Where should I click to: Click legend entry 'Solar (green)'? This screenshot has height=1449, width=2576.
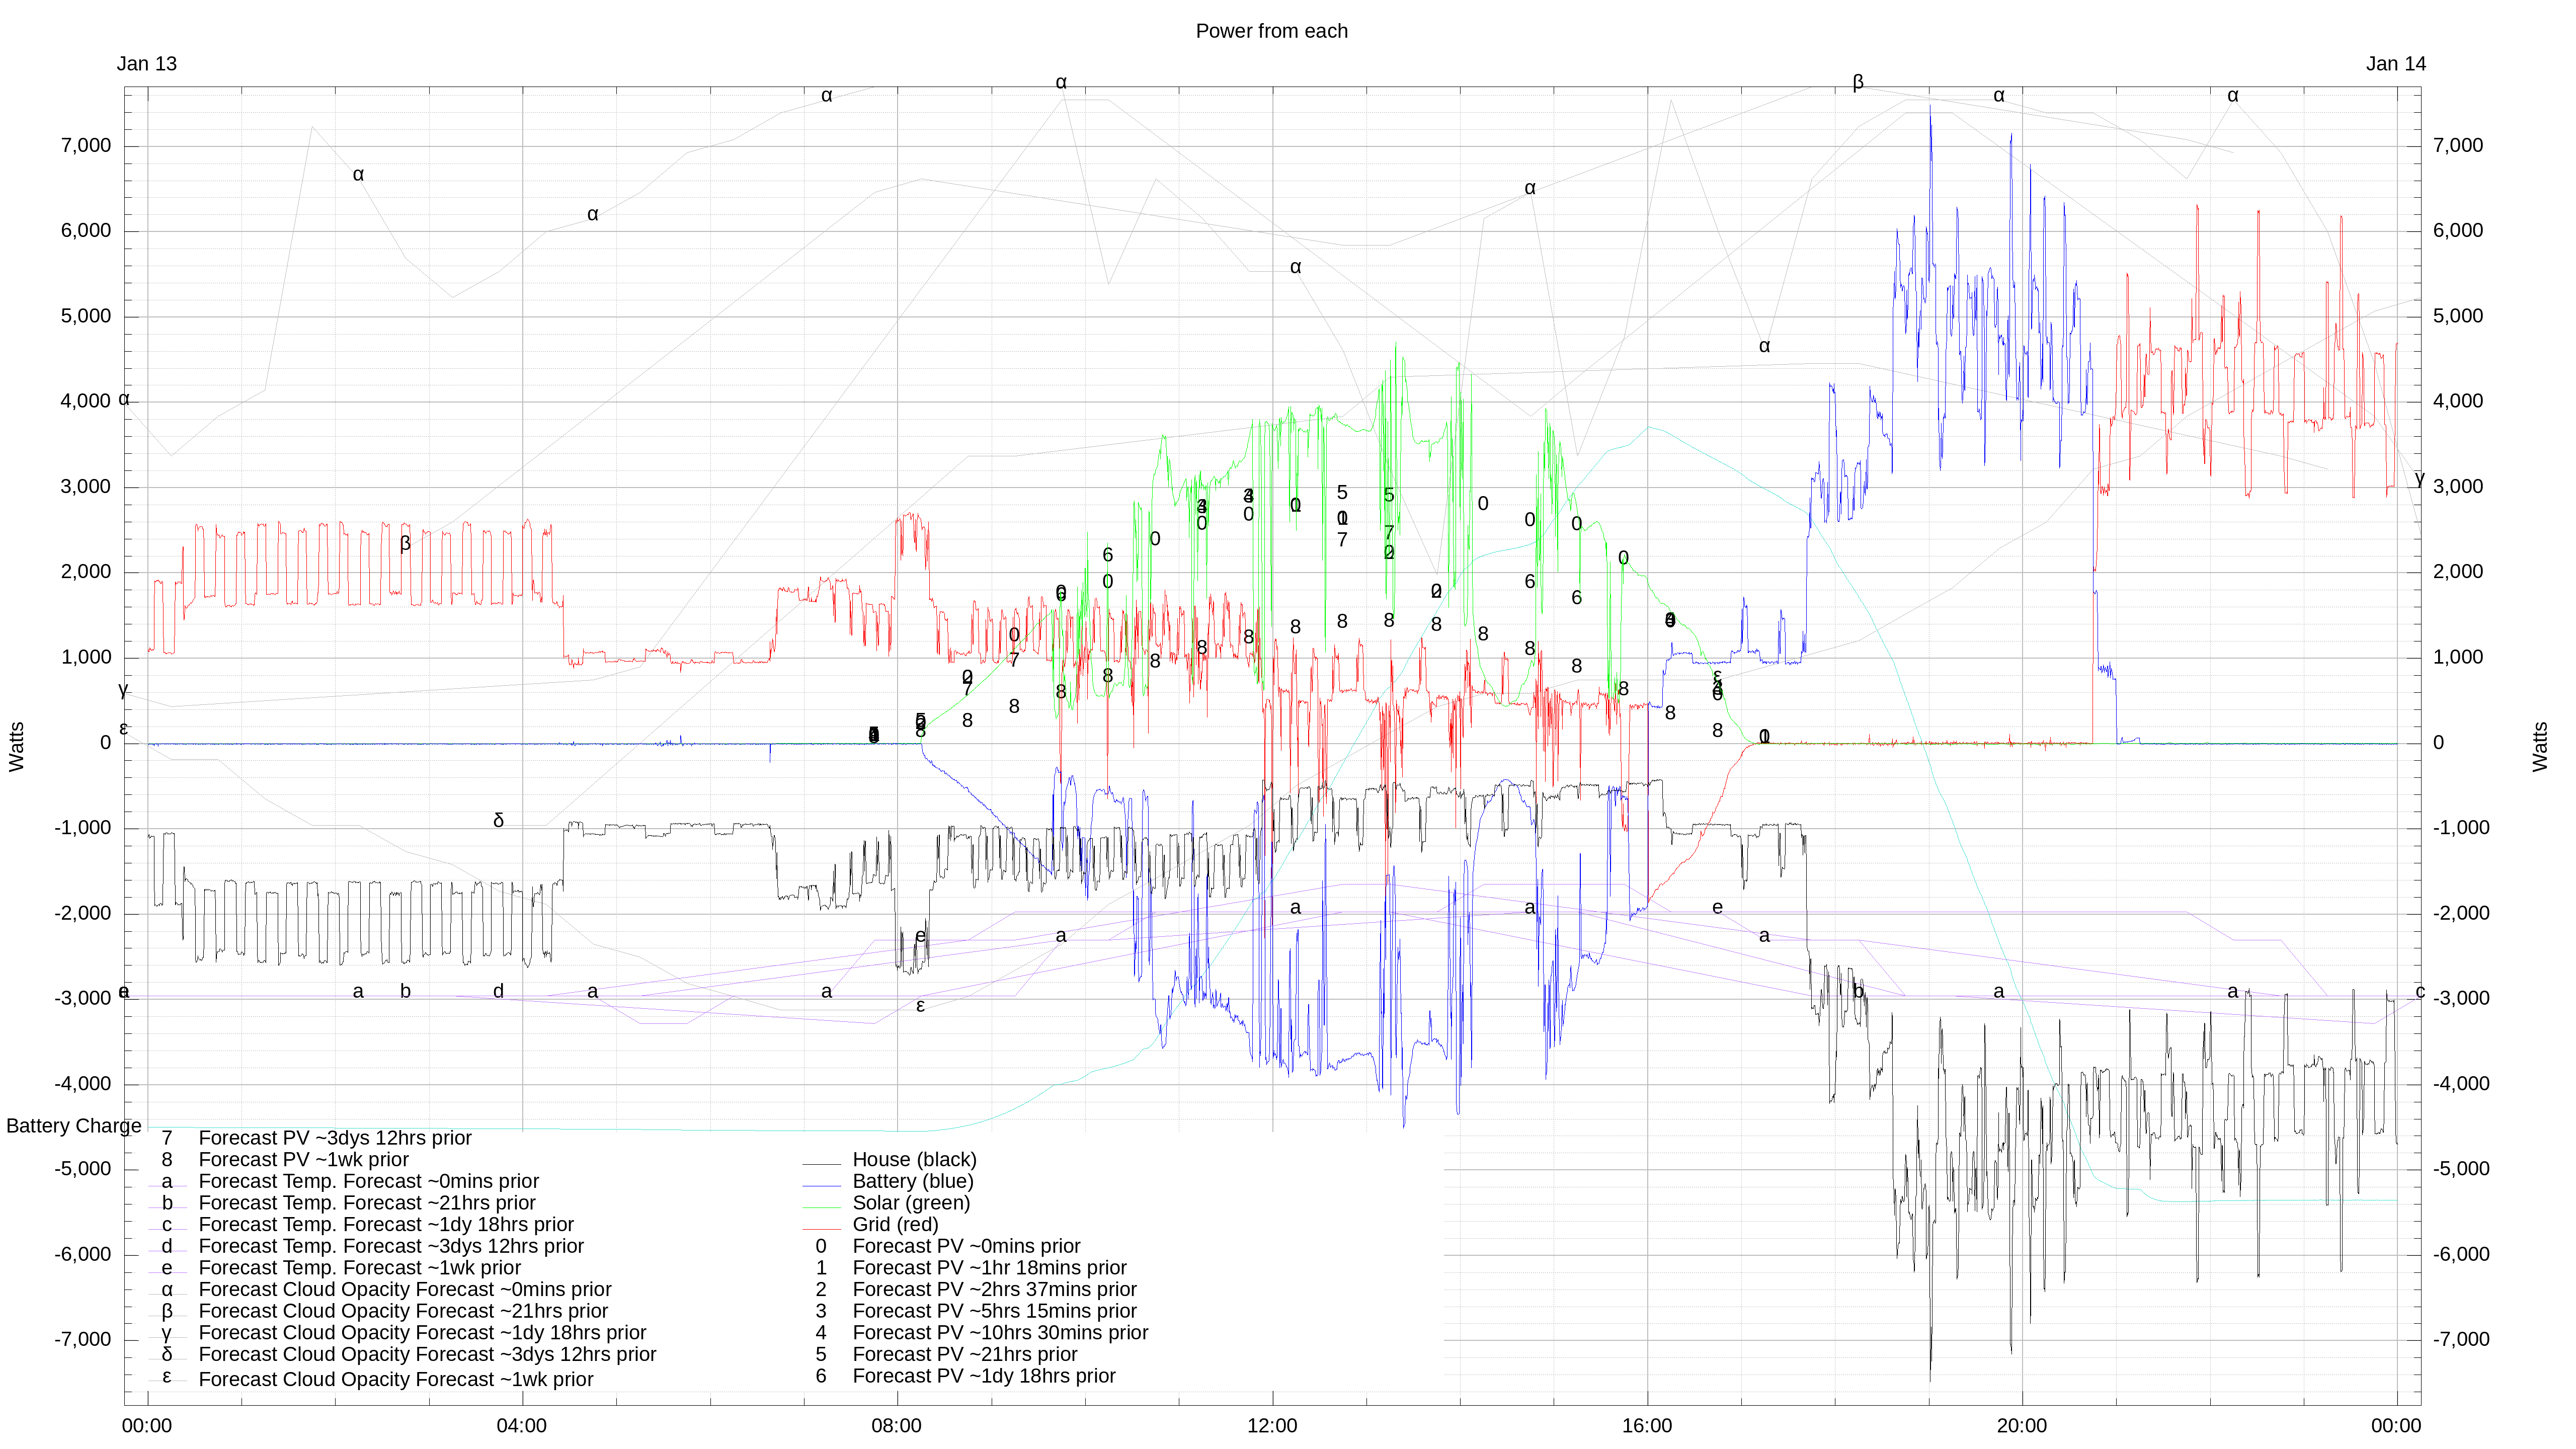[x=911, y=1203]
